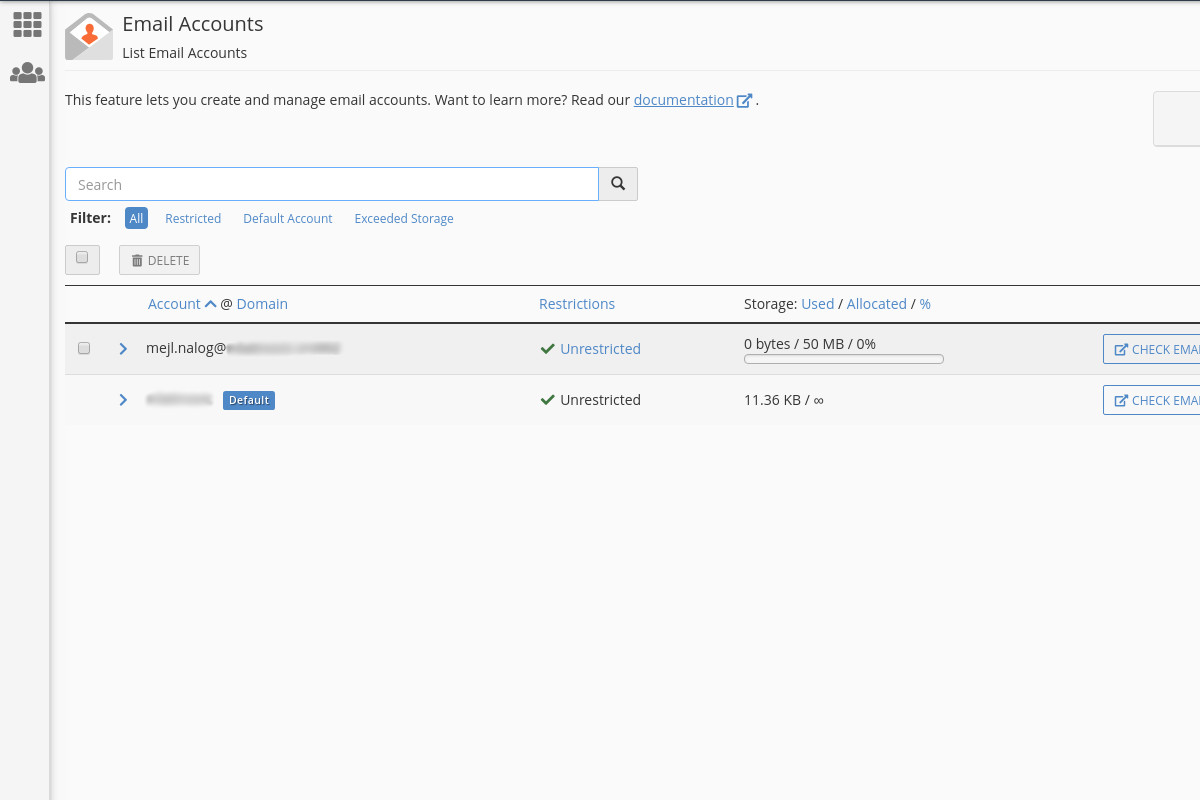Image resolution: width=1200 pixels, height=800 pixels.
Task: Open the apps grid icon in sidebar
Action: point(27,25)
